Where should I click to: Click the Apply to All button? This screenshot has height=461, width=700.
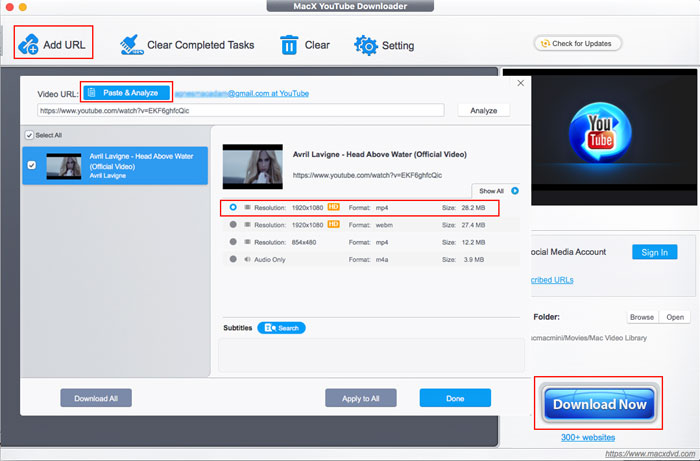point(361,398)
